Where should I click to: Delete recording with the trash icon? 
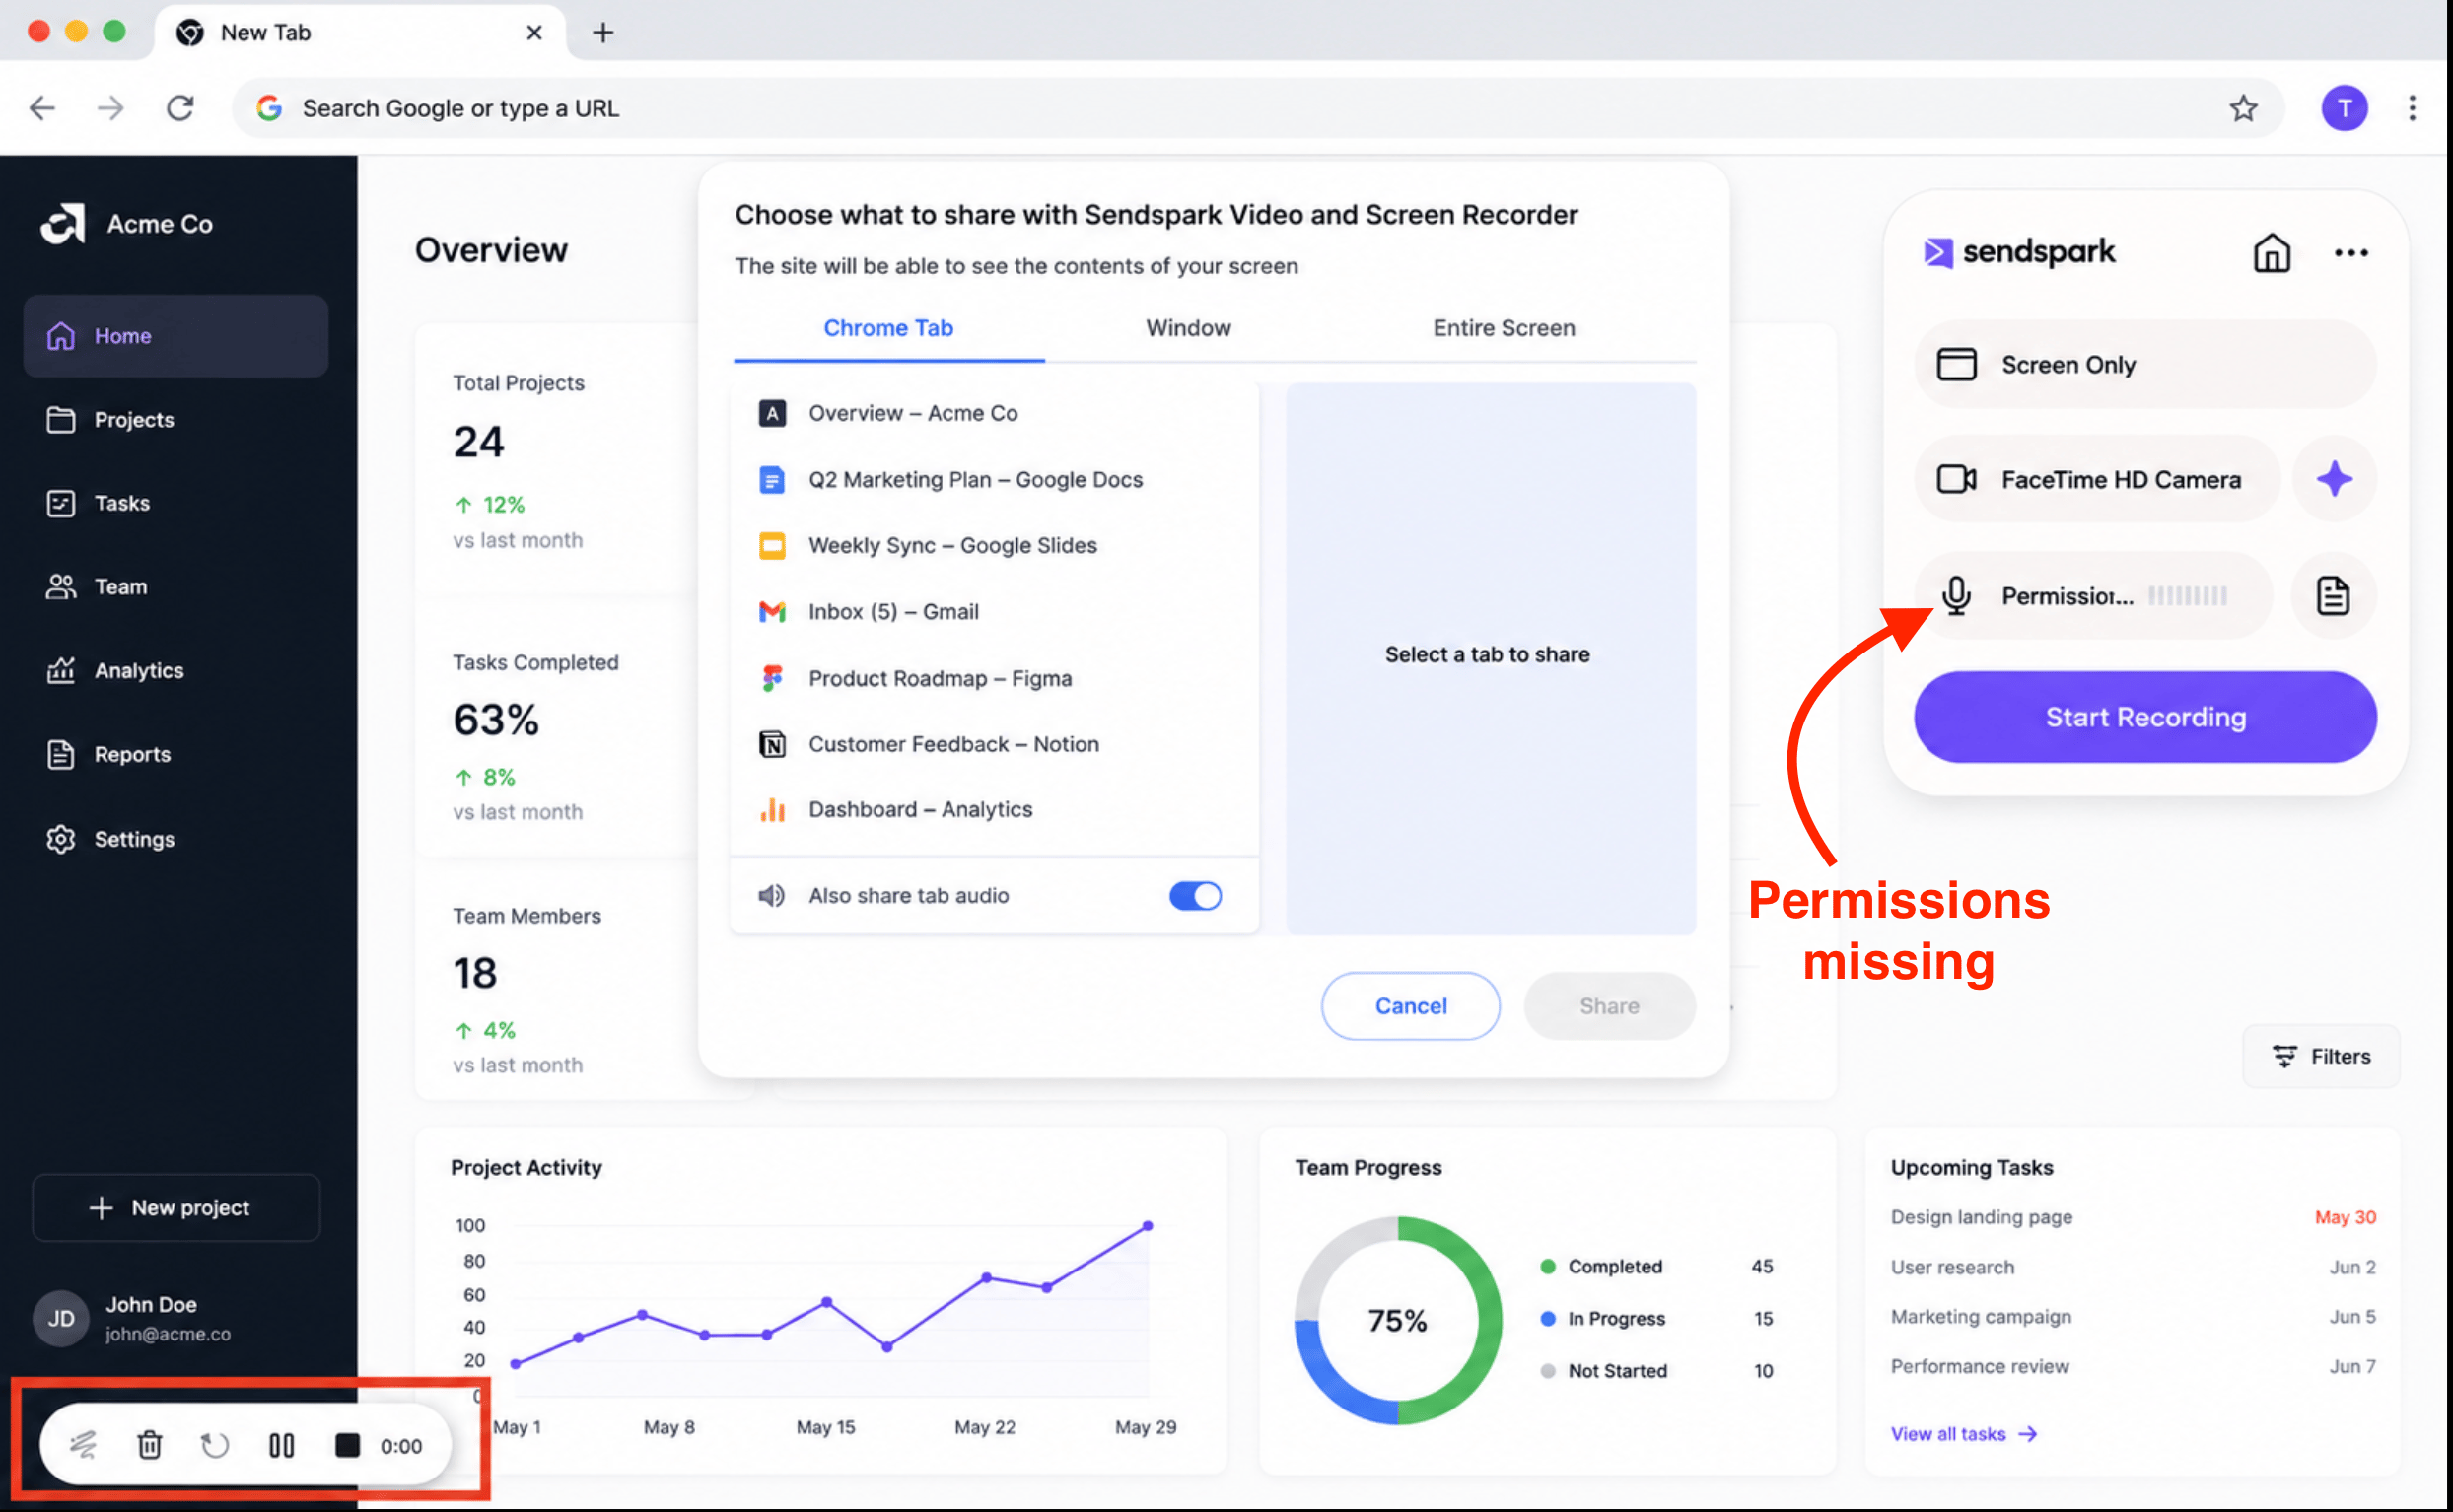(149, 1445)
